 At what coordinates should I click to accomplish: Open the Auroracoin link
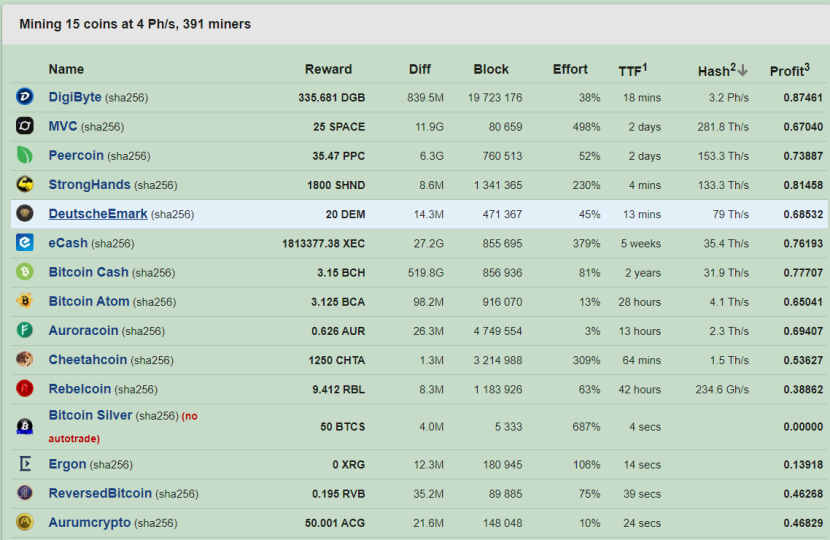83,330
